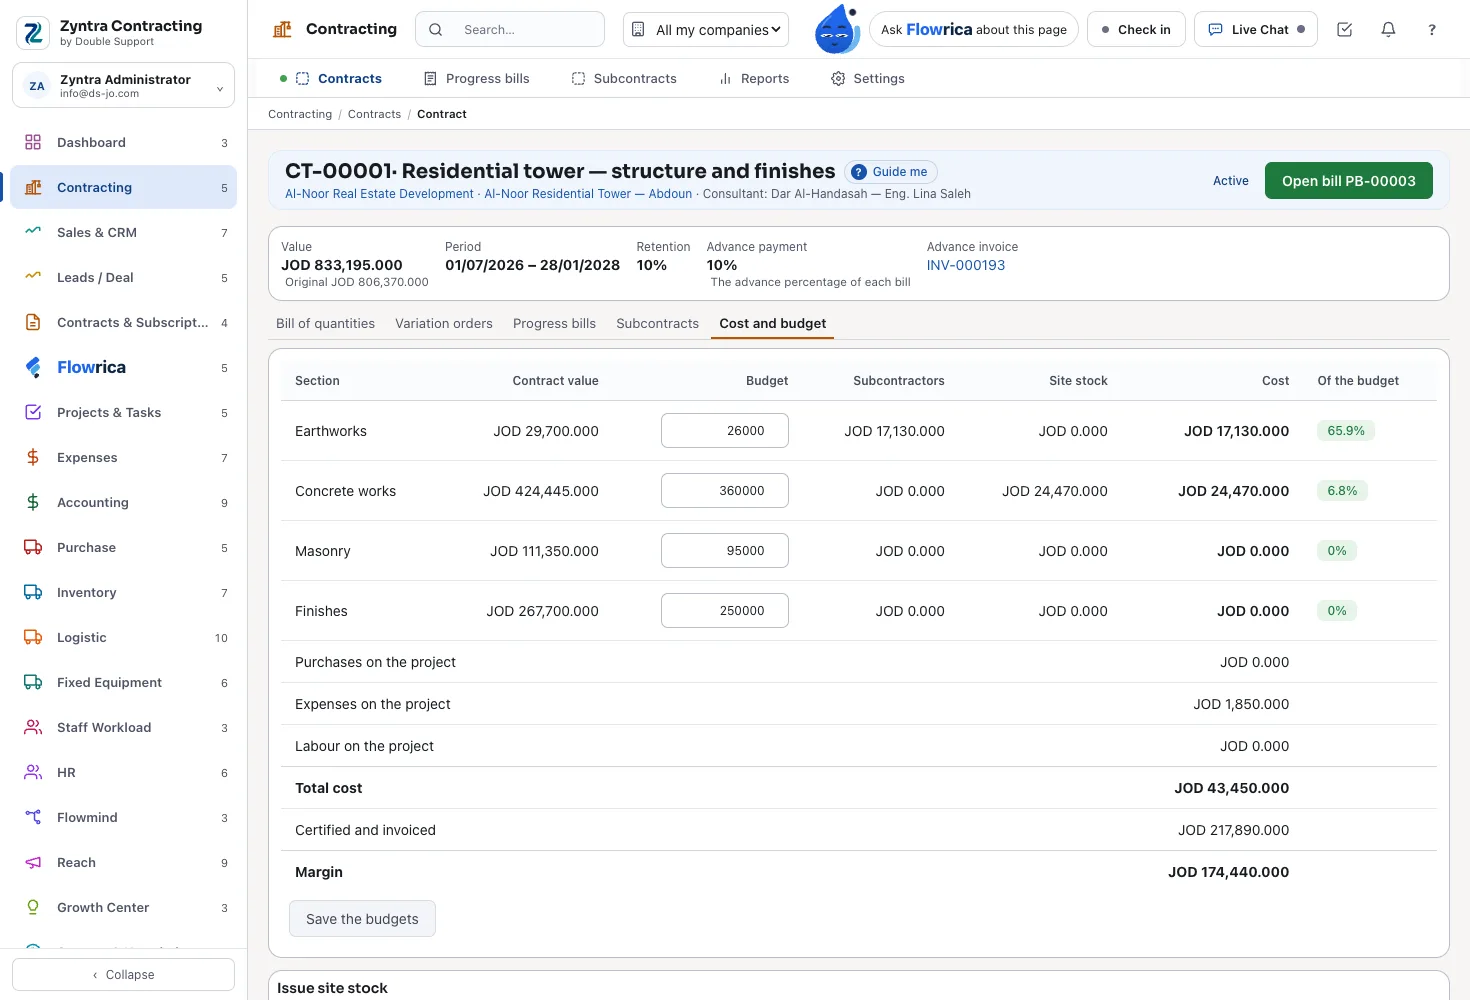1470x1000 pixels.
Task: Open Growth Center lightbulb icon
Action: 33,907
